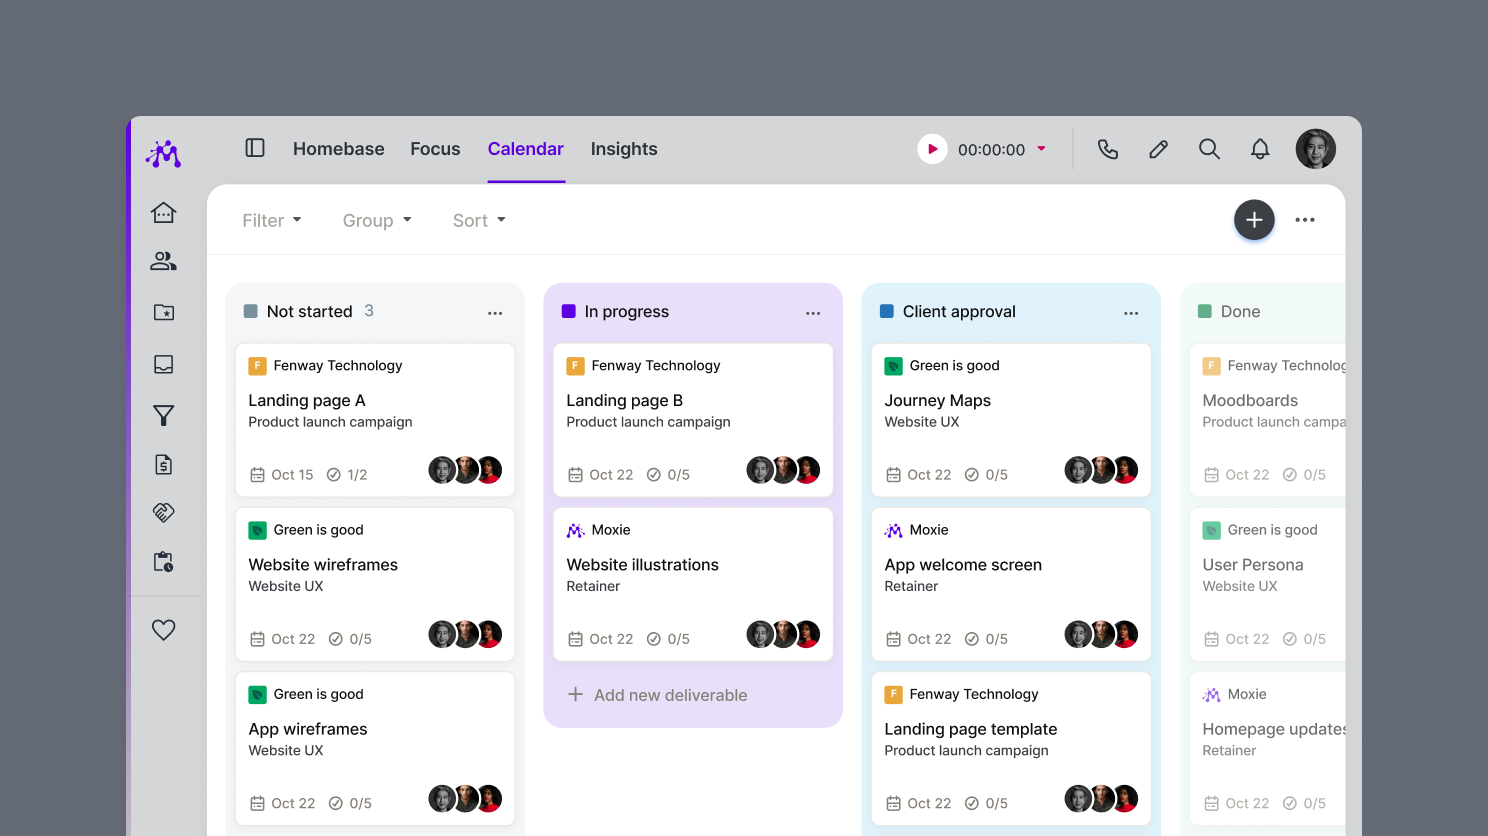Start the timer play button
This screenshot has width=1488, height=836.
click(x=932, y=149)
